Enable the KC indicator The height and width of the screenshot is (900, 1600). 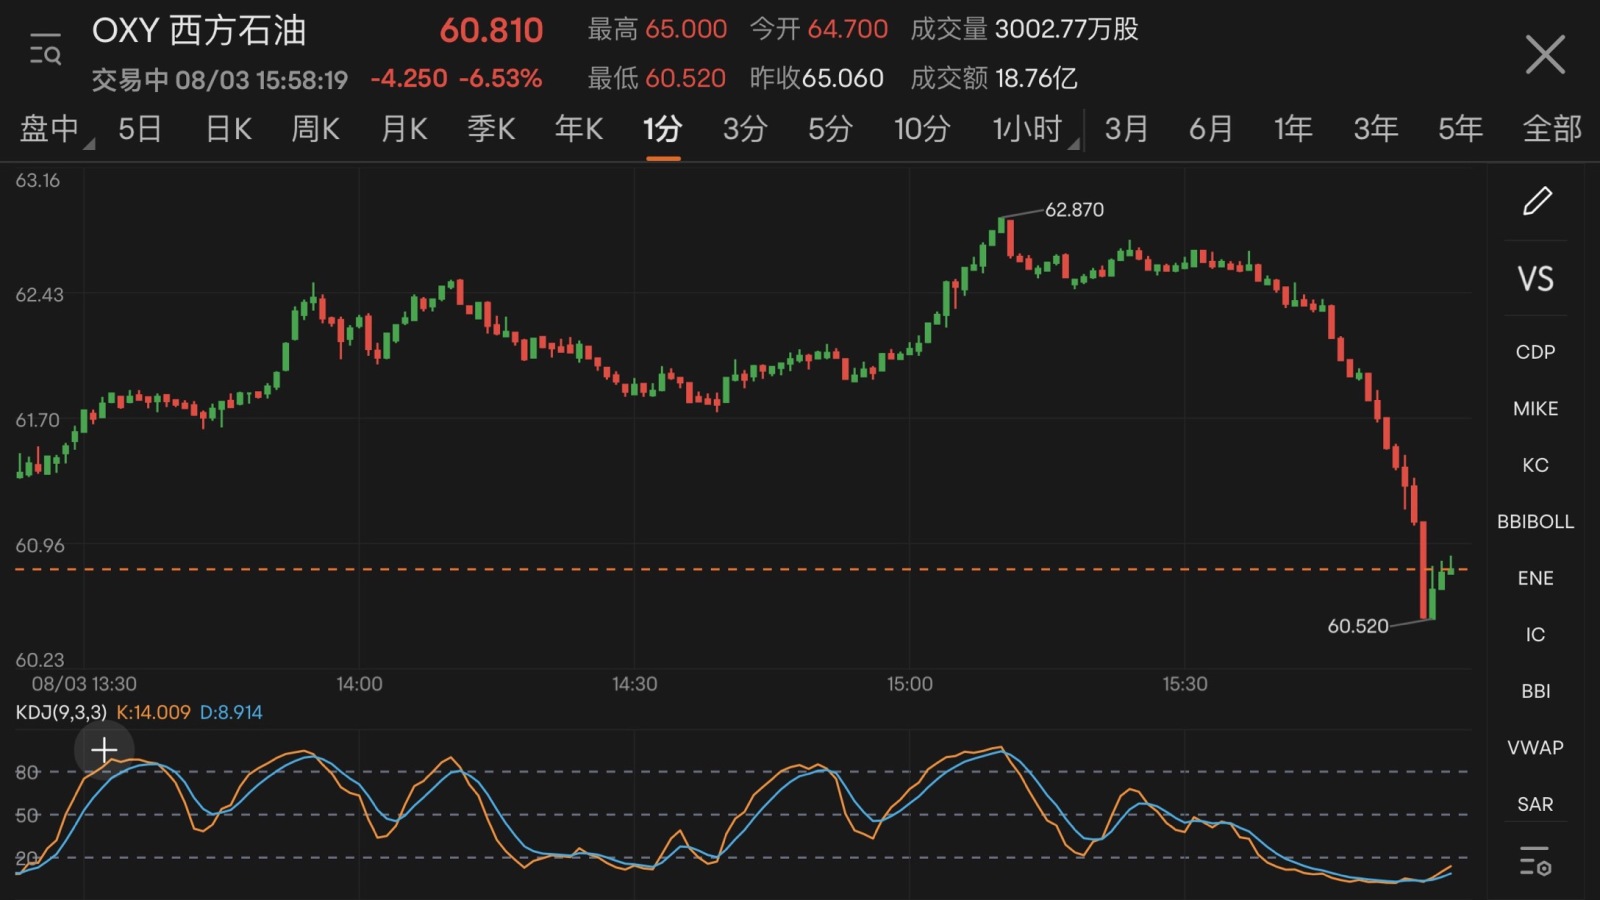click(1535, 465)
